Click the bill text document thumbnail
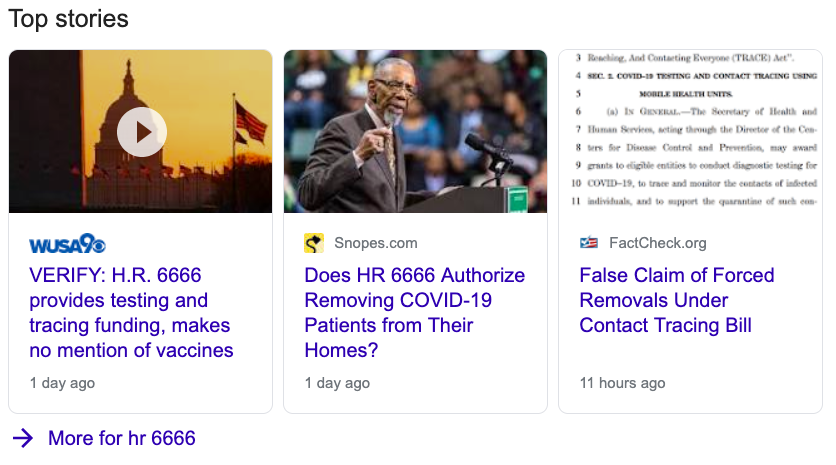 pyautogui.click(x=690, y=131)
